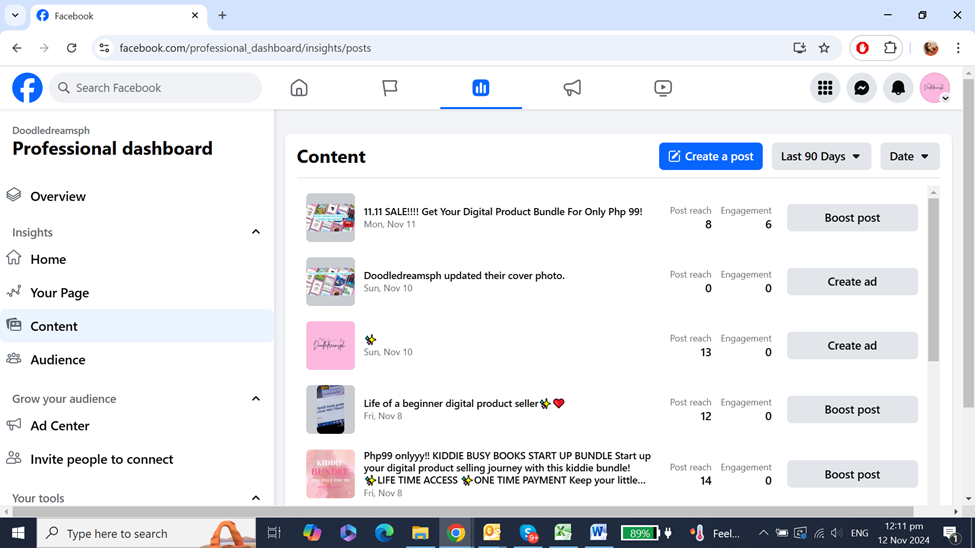This screenshot has width=975, height=548.
Task: Open Audience in the sidebar
Action: (x=137, y=360)
